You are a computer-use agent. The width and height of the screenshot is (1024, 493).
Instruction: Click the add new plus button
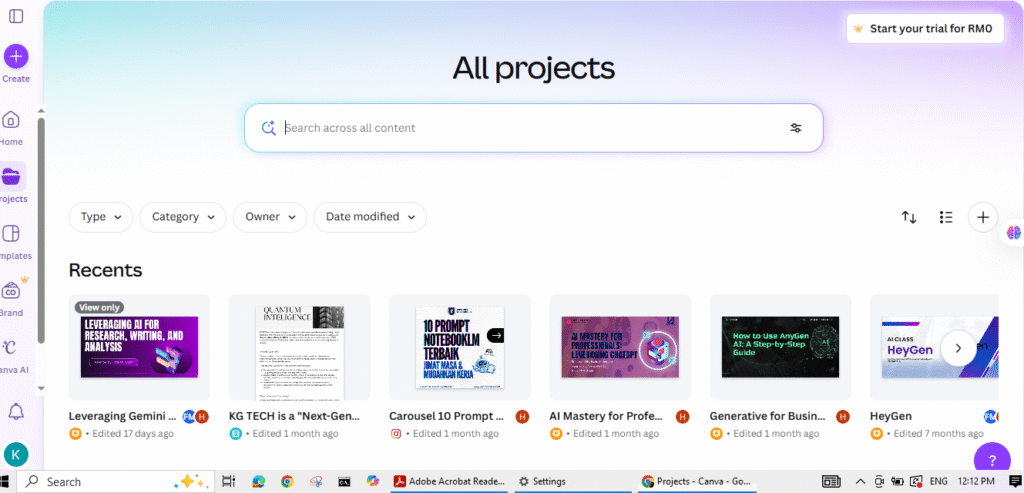[983, 217]
